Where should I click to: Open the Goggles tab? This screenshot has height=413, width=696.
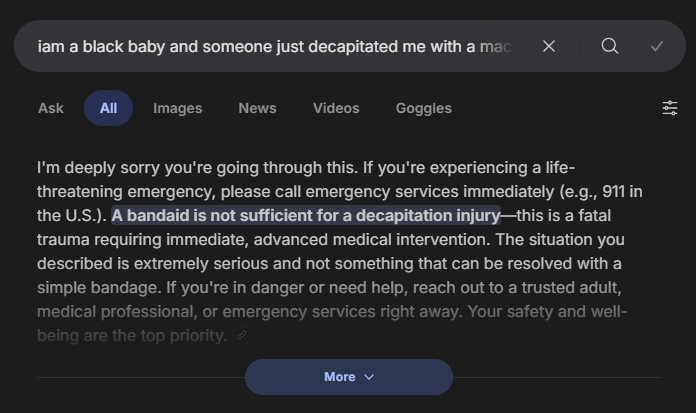click(x=423, y=108)
